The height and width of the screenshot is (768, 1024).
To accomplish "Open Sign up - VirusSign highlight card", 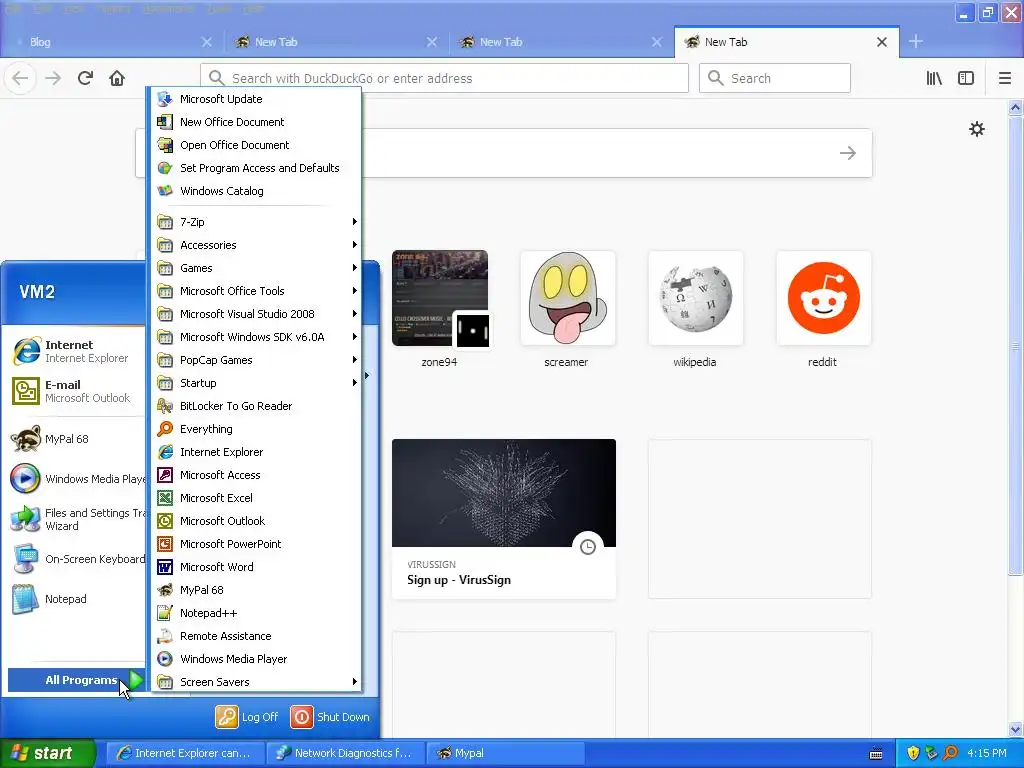I will (504, 519).
